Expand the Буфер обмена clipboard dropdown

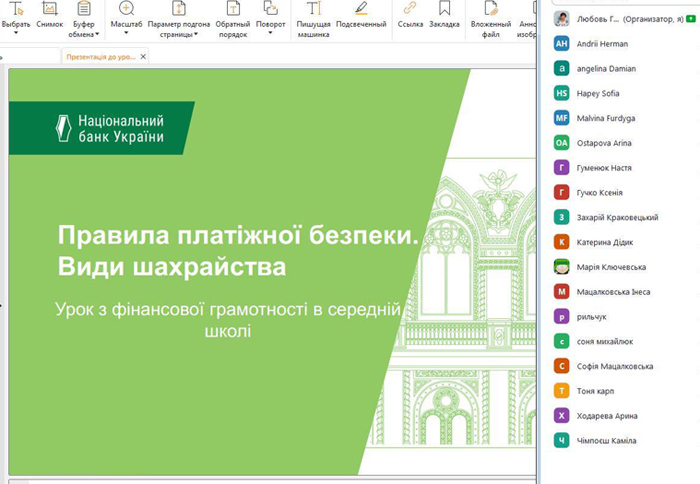point(97,34)
